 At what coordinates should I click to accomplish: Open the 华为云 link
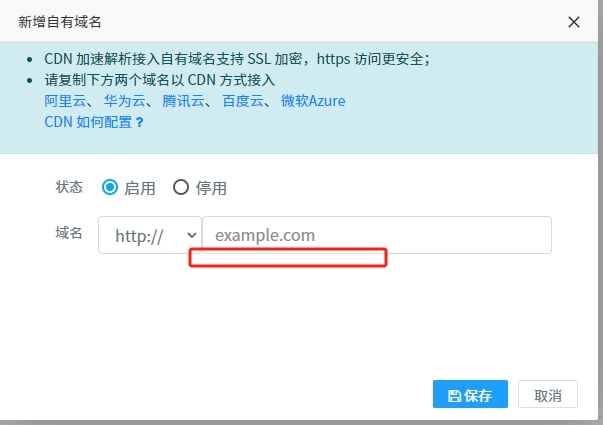coord(125,101)
